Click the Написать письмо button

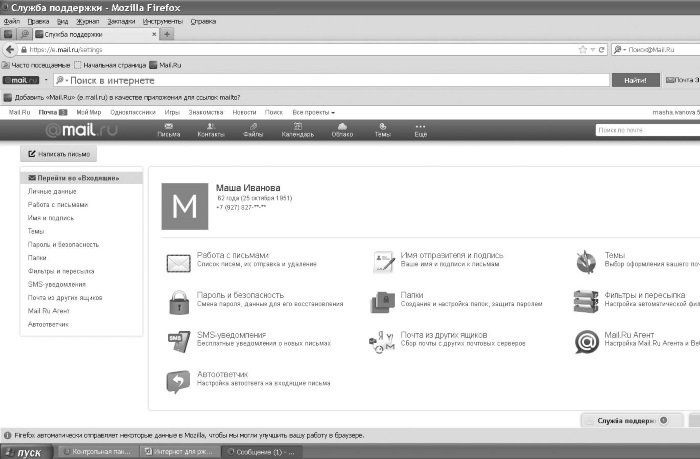(x=59, y=154)
